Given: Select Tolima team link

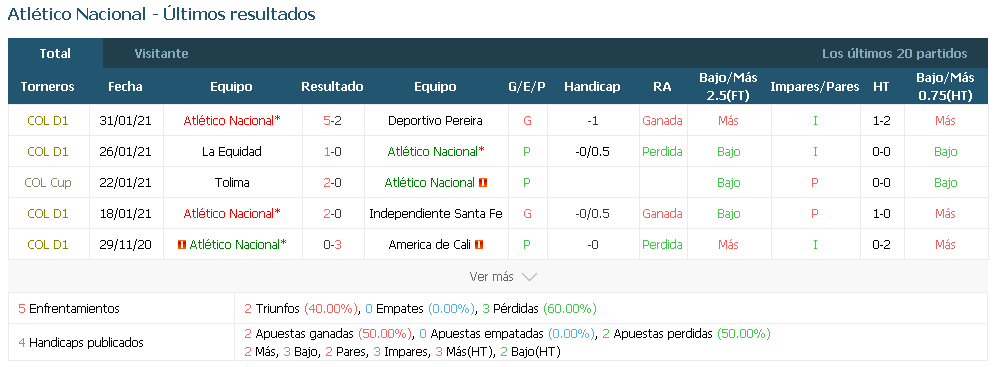Looking at the screenshot, I should click(232, 183).
